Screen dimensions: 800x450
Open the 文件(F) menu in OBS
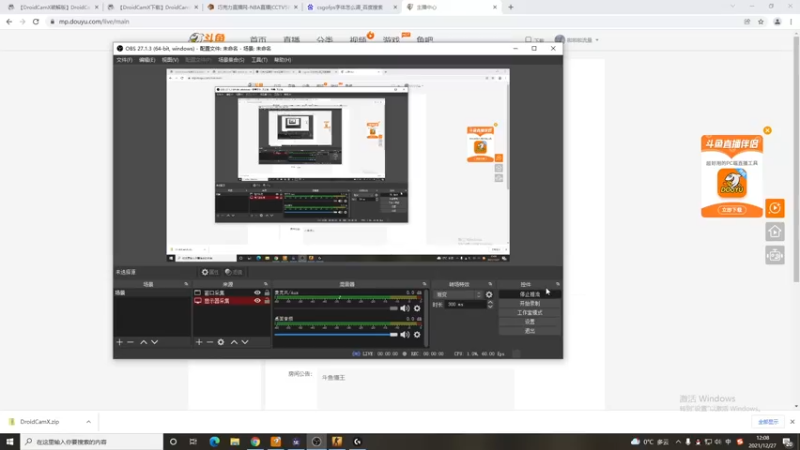tap(124, 60)
